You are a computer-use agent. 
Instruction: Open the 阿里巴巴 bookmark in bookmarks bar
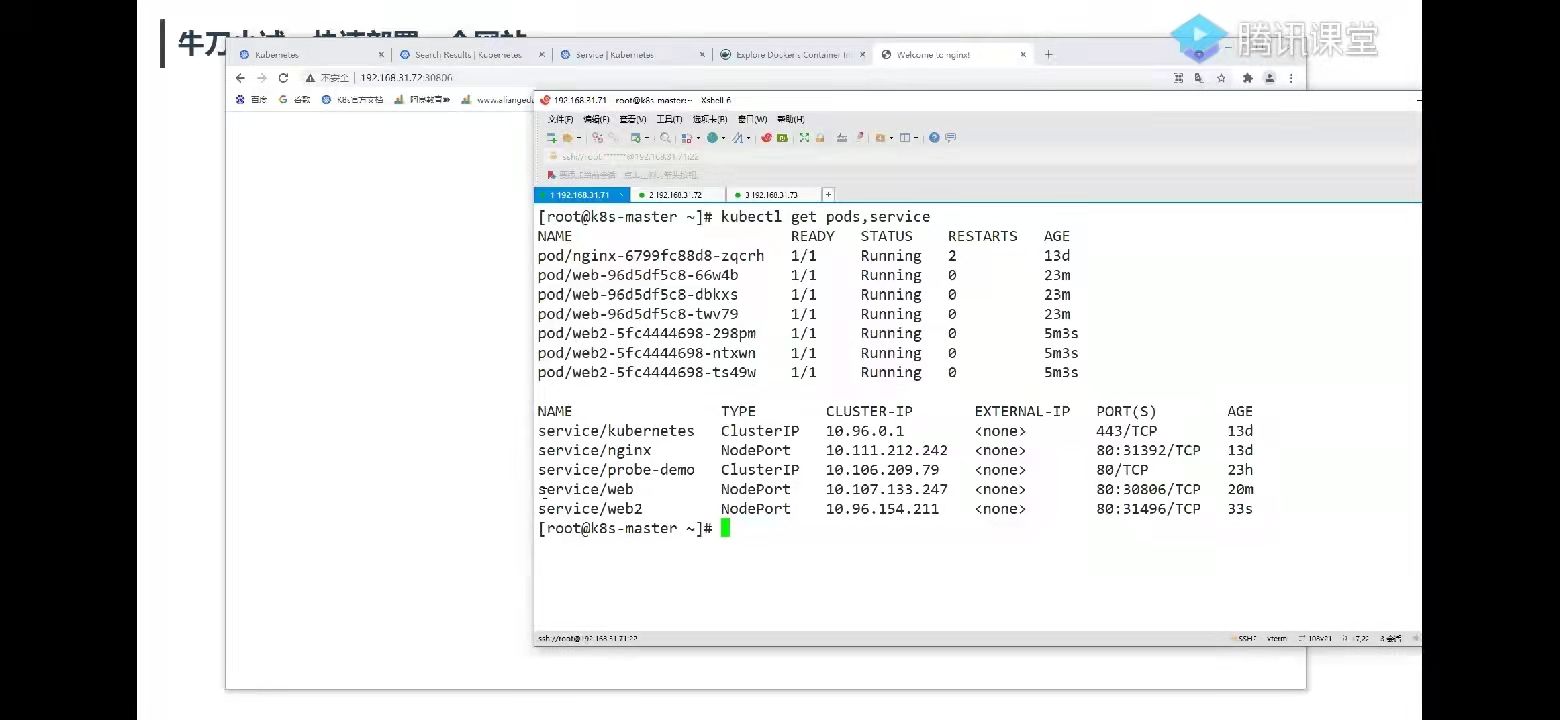tap(422, 100)
